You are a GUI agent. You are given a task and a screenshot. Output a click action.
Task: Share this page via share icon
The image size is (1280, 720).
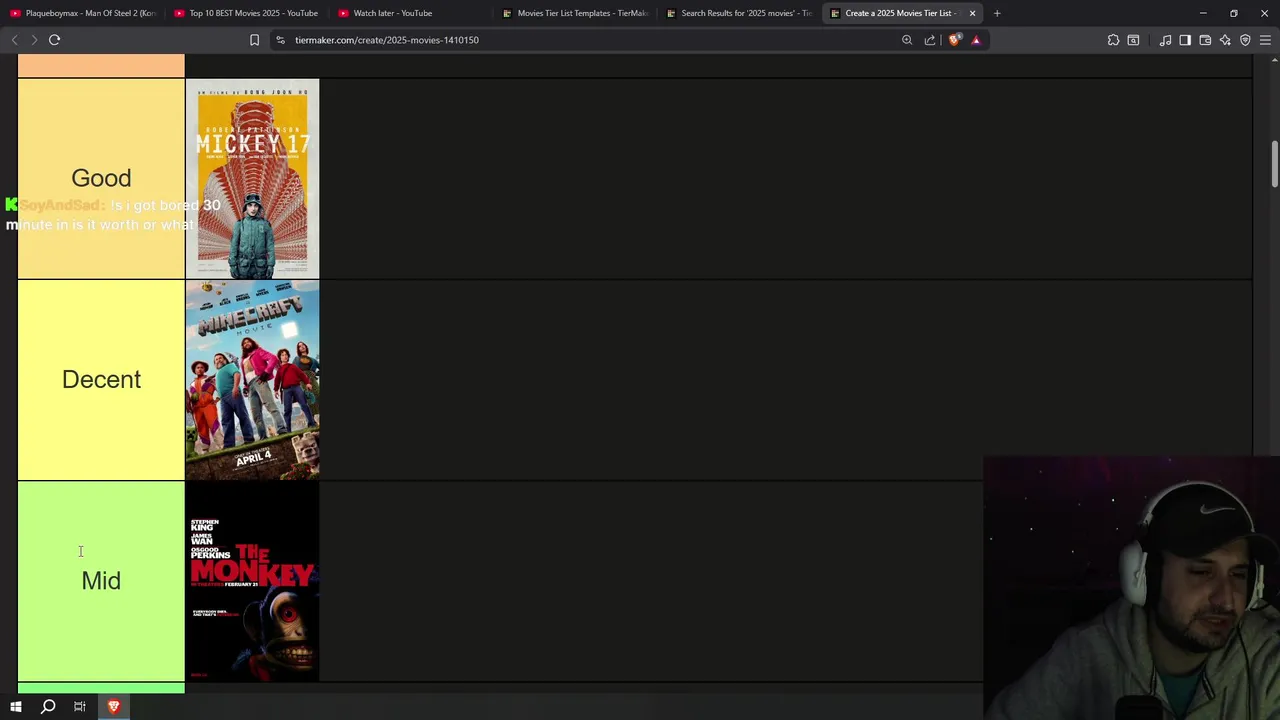coord(930,40)
